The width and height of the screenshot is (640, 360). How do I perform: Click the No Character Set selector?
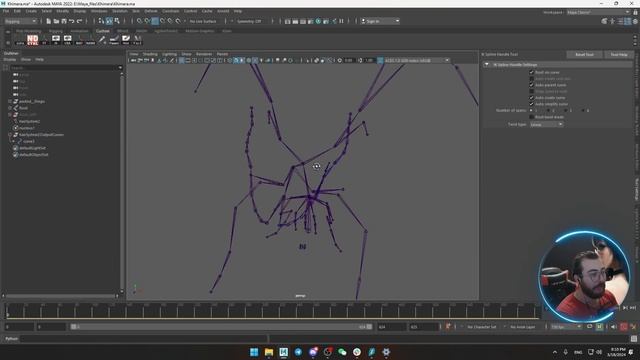click(x=482, y=327)
